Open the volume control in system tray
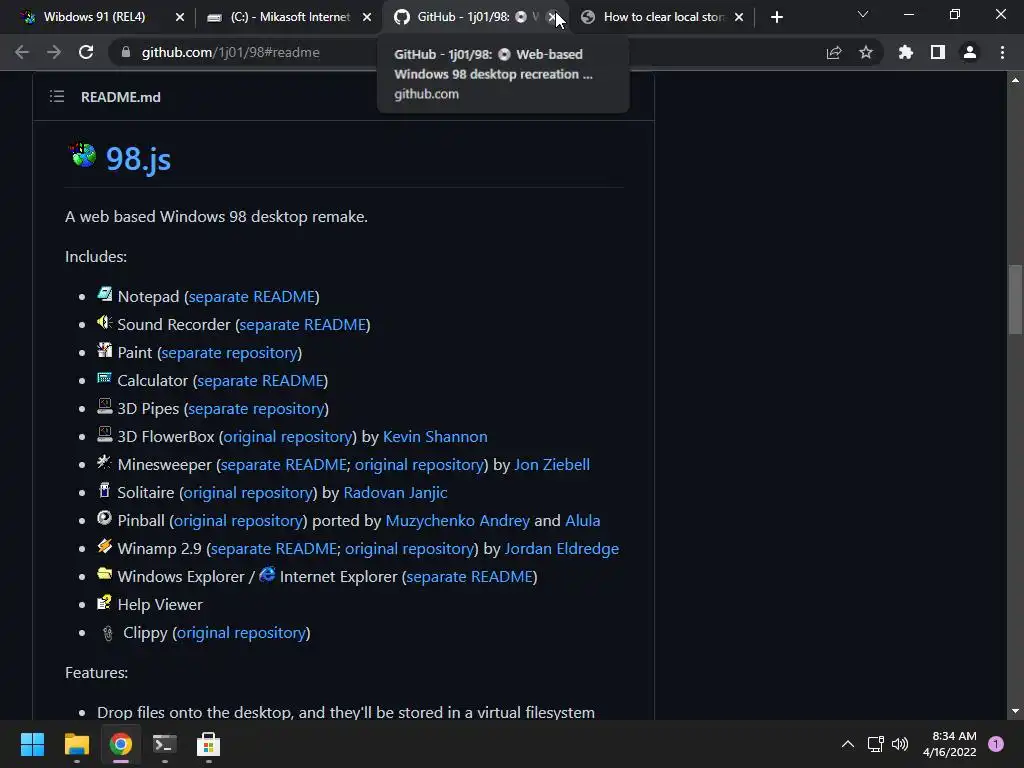 pyautogui.click(x=900, y=744)
